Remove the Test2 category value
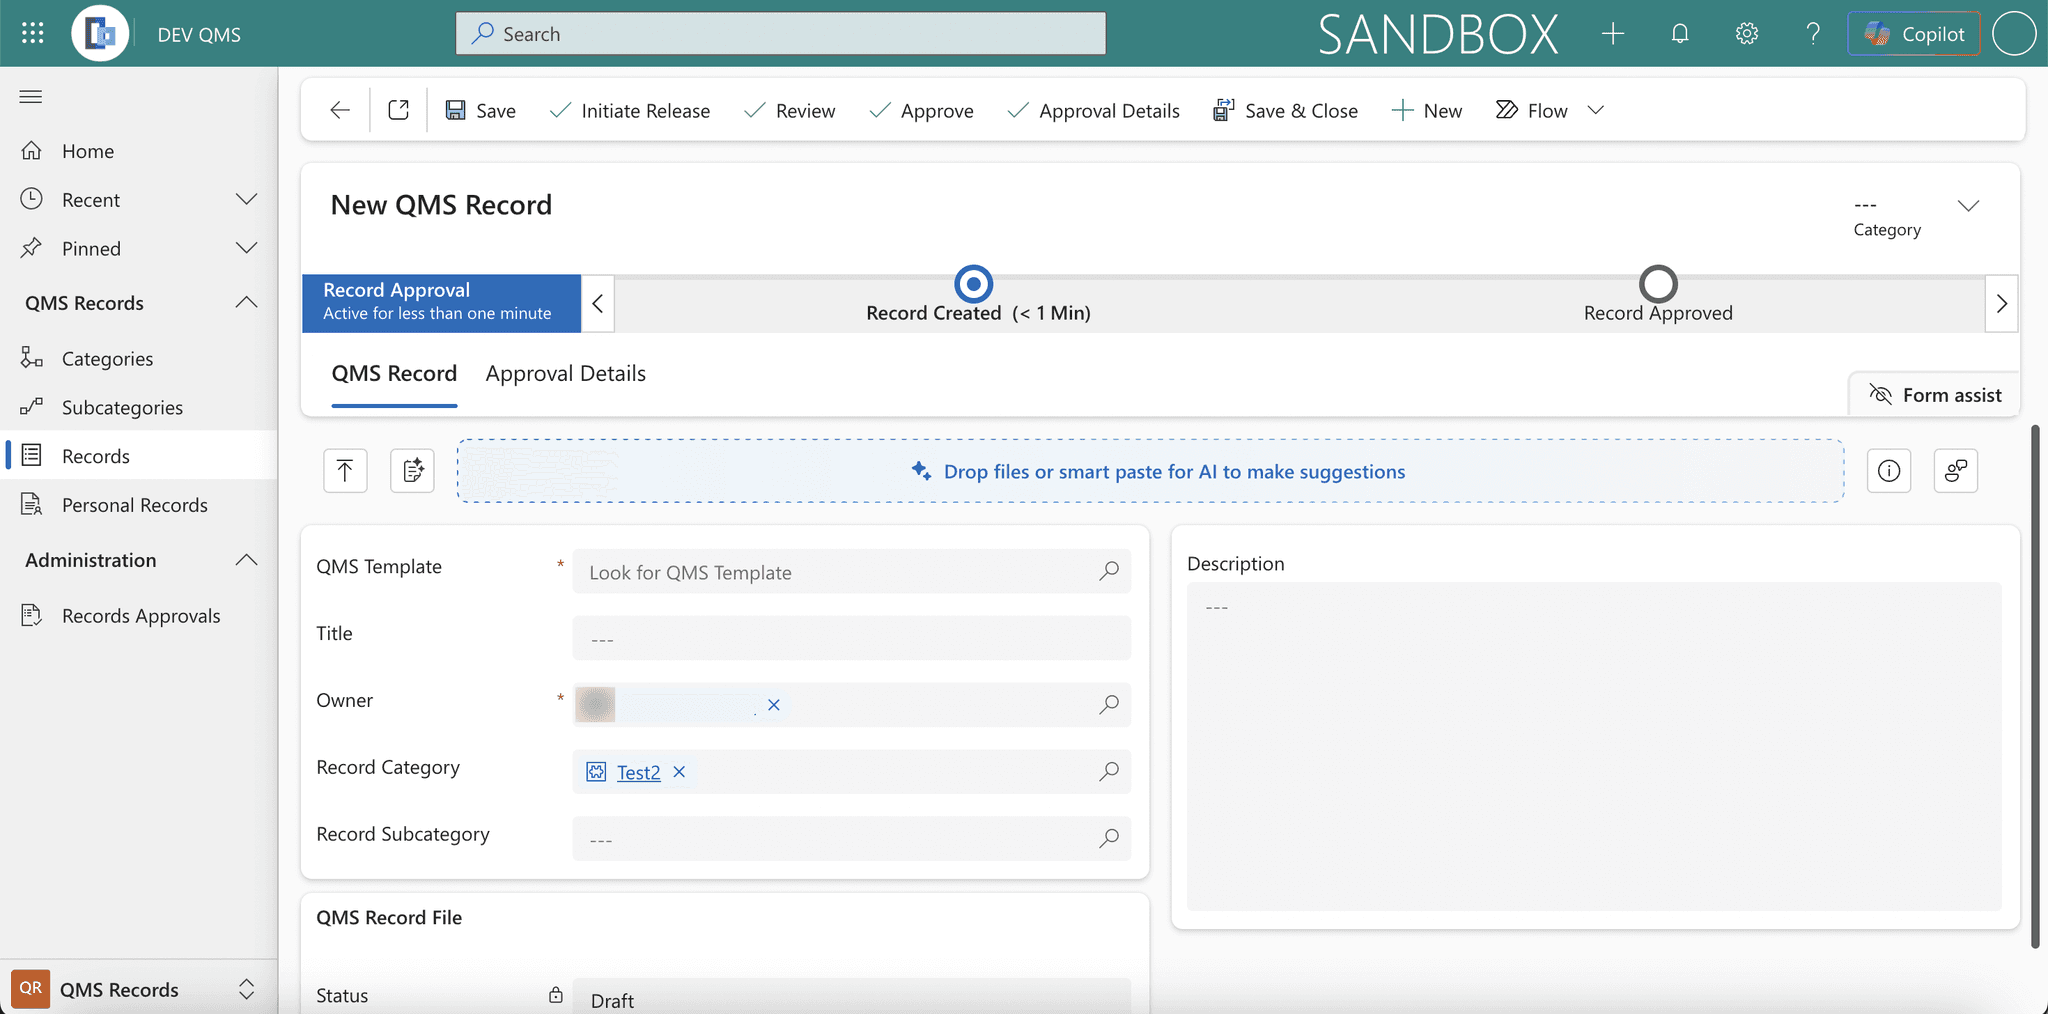 tap(679, 772)
